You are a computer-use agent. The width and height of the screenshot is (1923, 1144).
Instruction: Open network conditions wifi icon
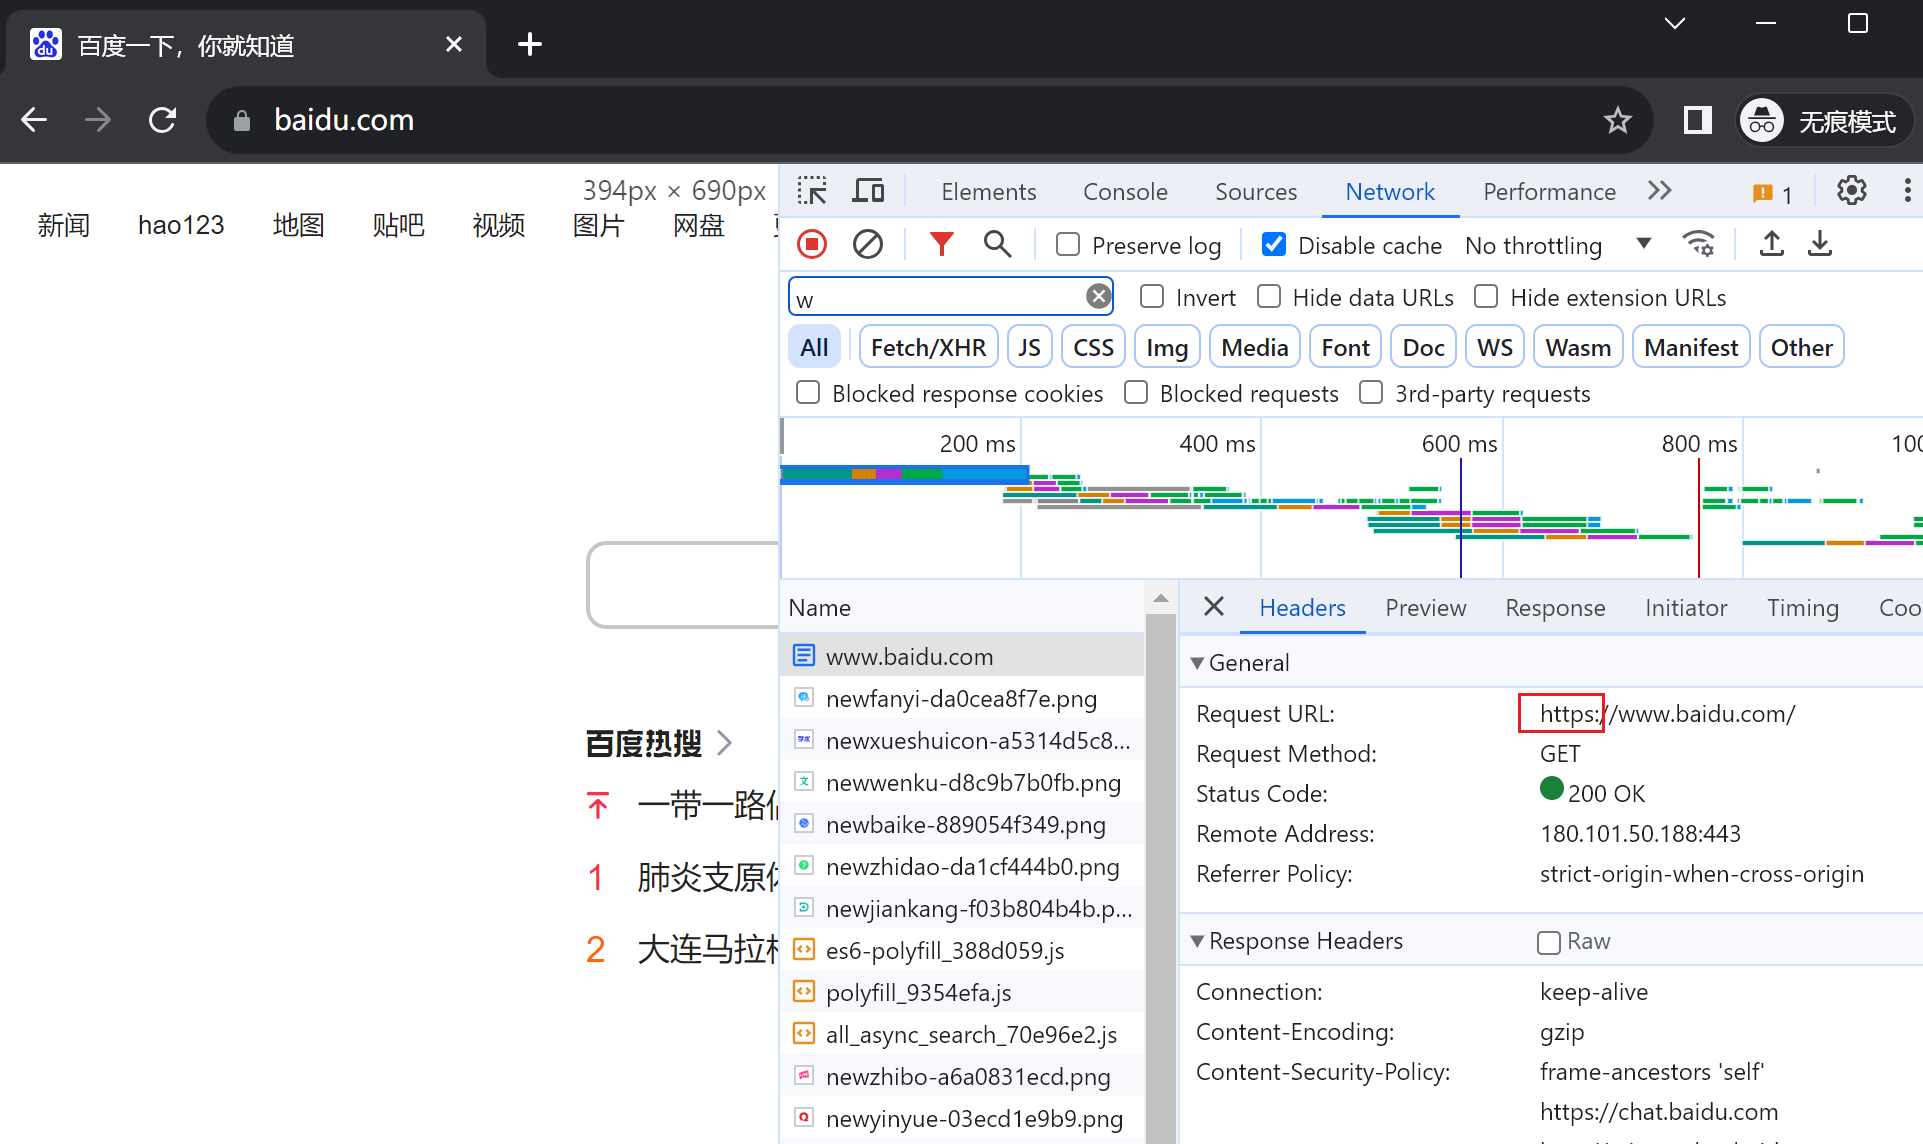click(1699, 244)
